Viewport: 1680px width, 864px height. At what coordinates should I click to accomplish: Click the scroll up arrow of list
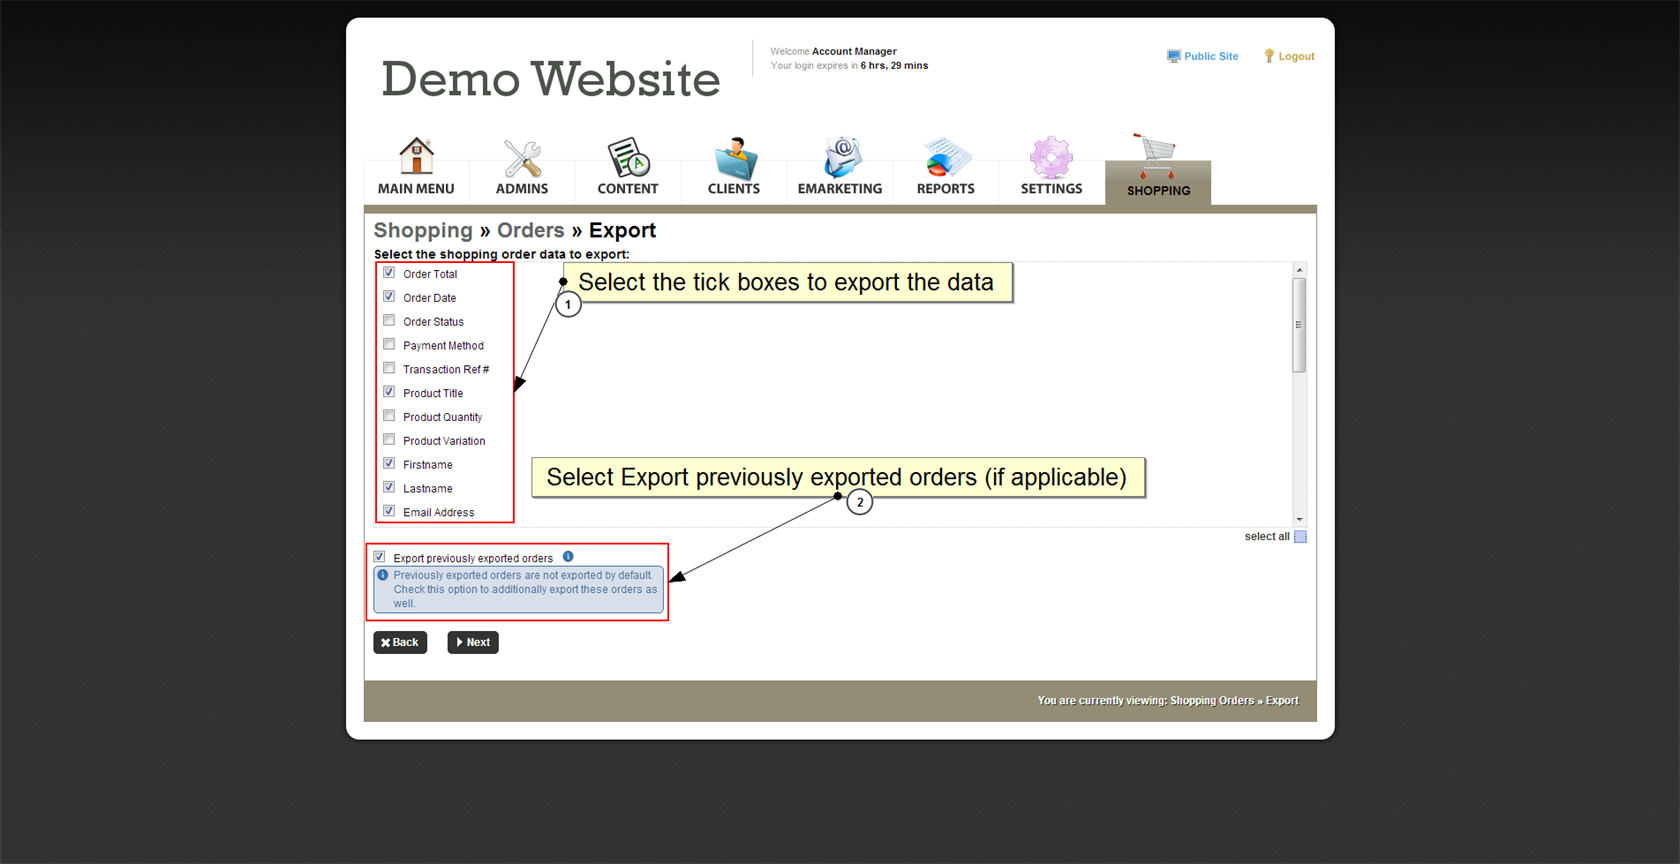click(1299, 270)
